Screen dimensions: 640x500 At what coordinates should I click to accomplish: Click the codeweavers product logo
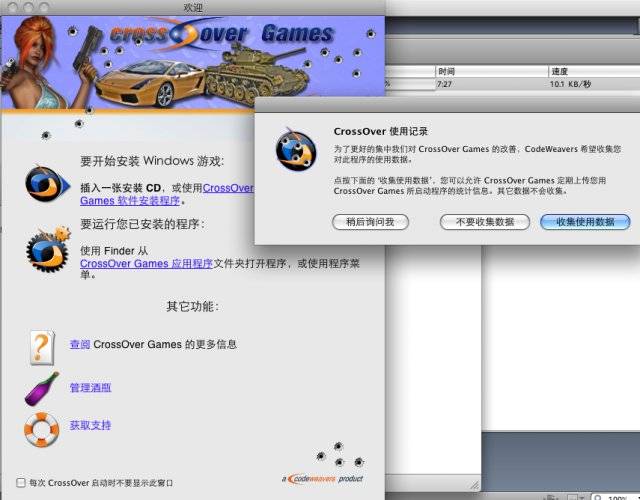tap(321, 480)
